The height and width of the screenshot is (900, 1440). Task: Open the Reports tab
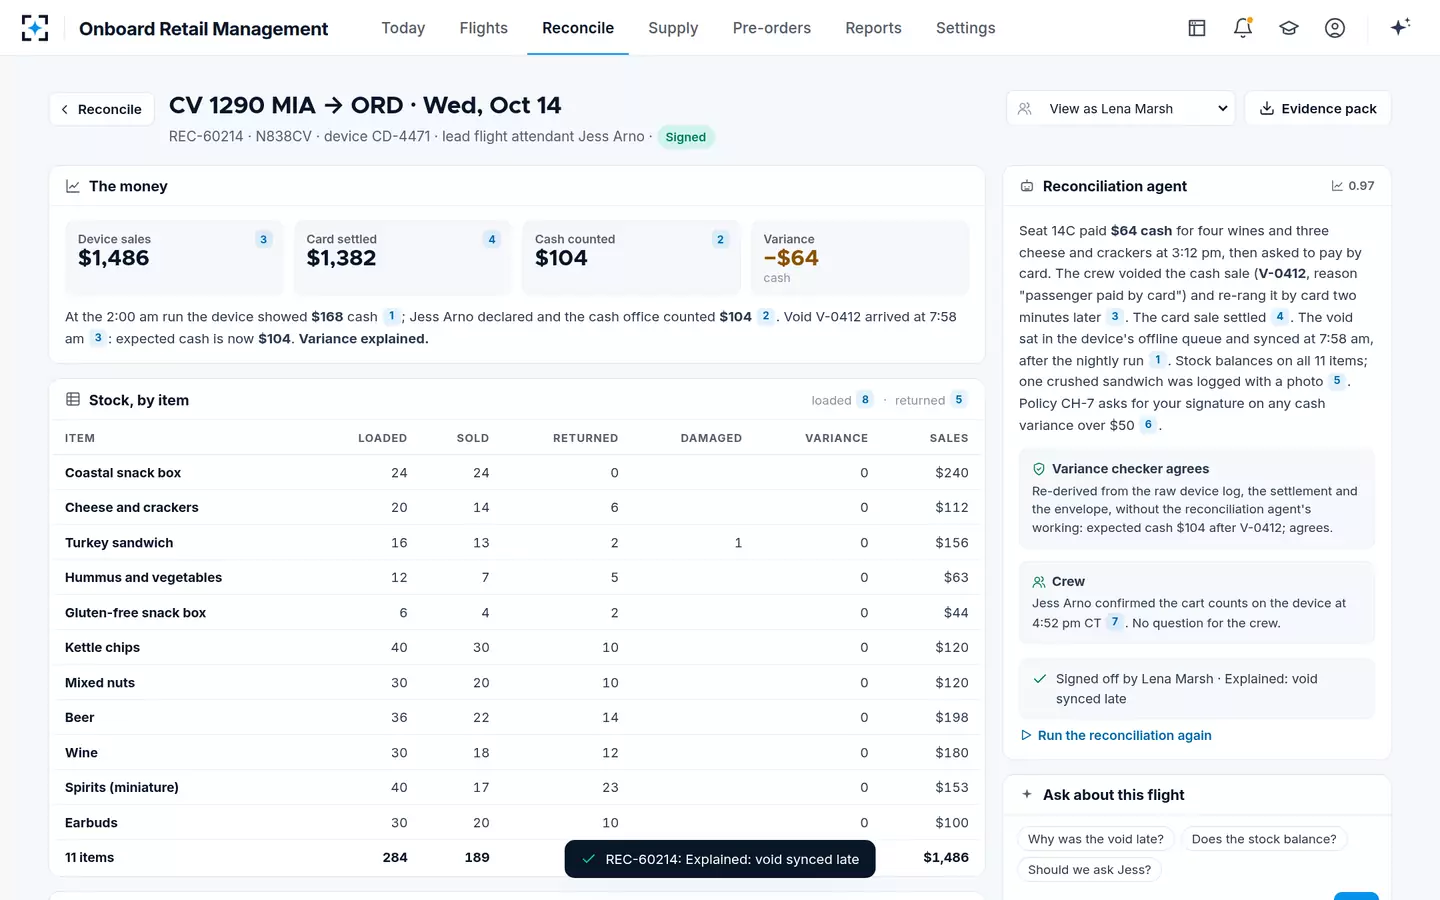tap(873, 28)
